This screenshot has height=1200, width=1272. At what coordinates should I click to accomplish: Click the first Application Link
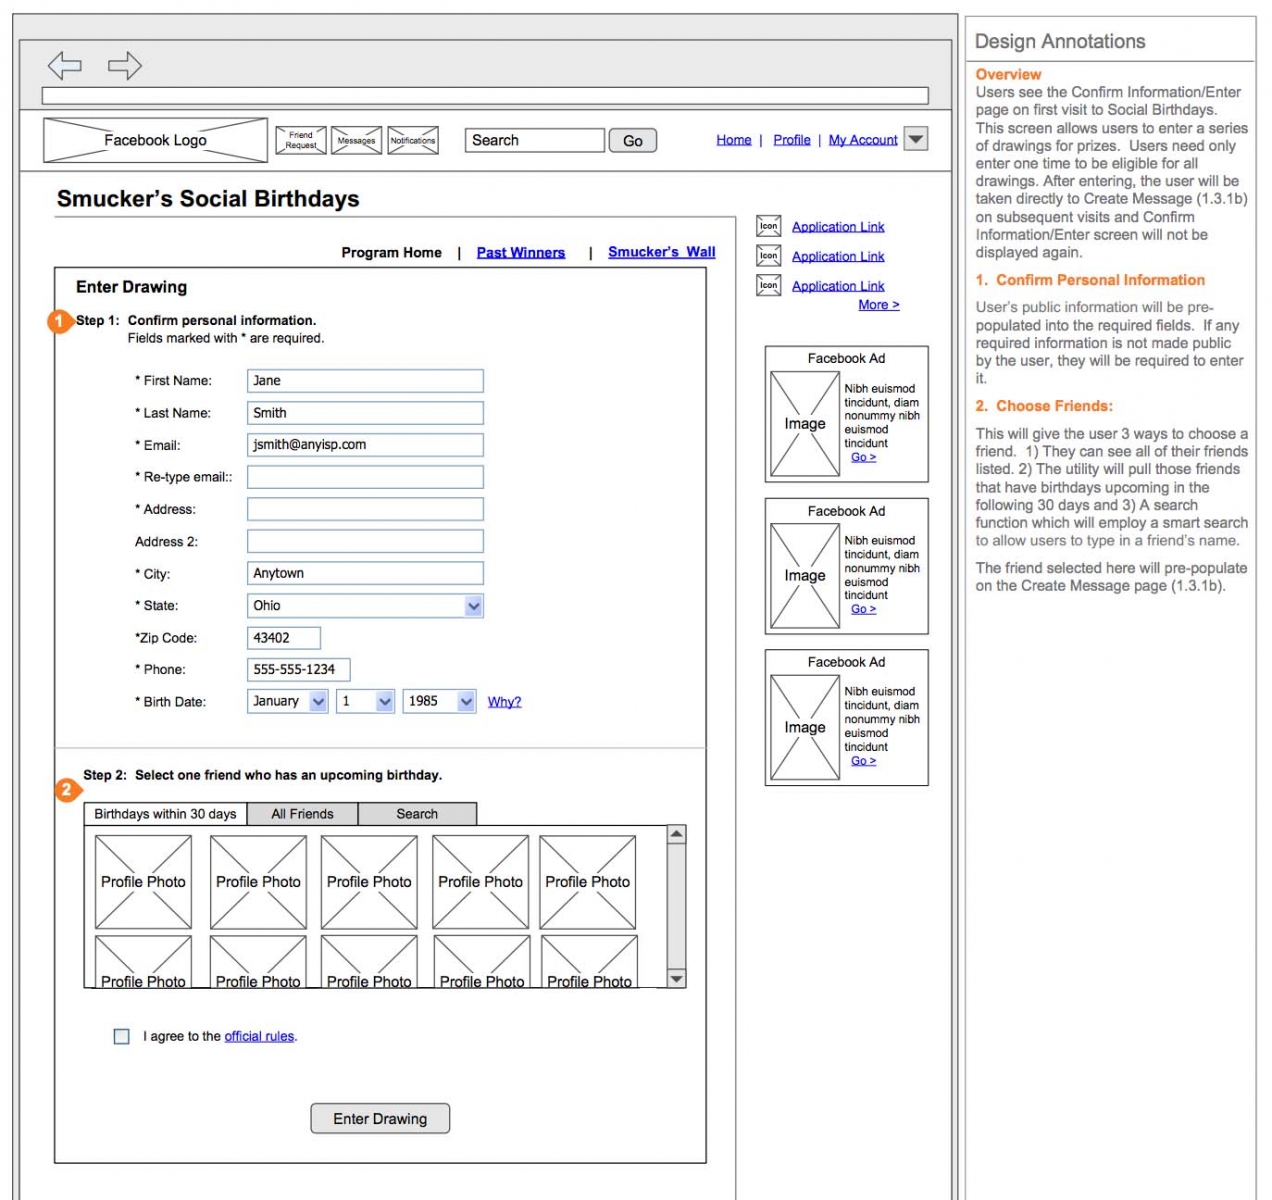pyautogui.click(x=838, y=227)
